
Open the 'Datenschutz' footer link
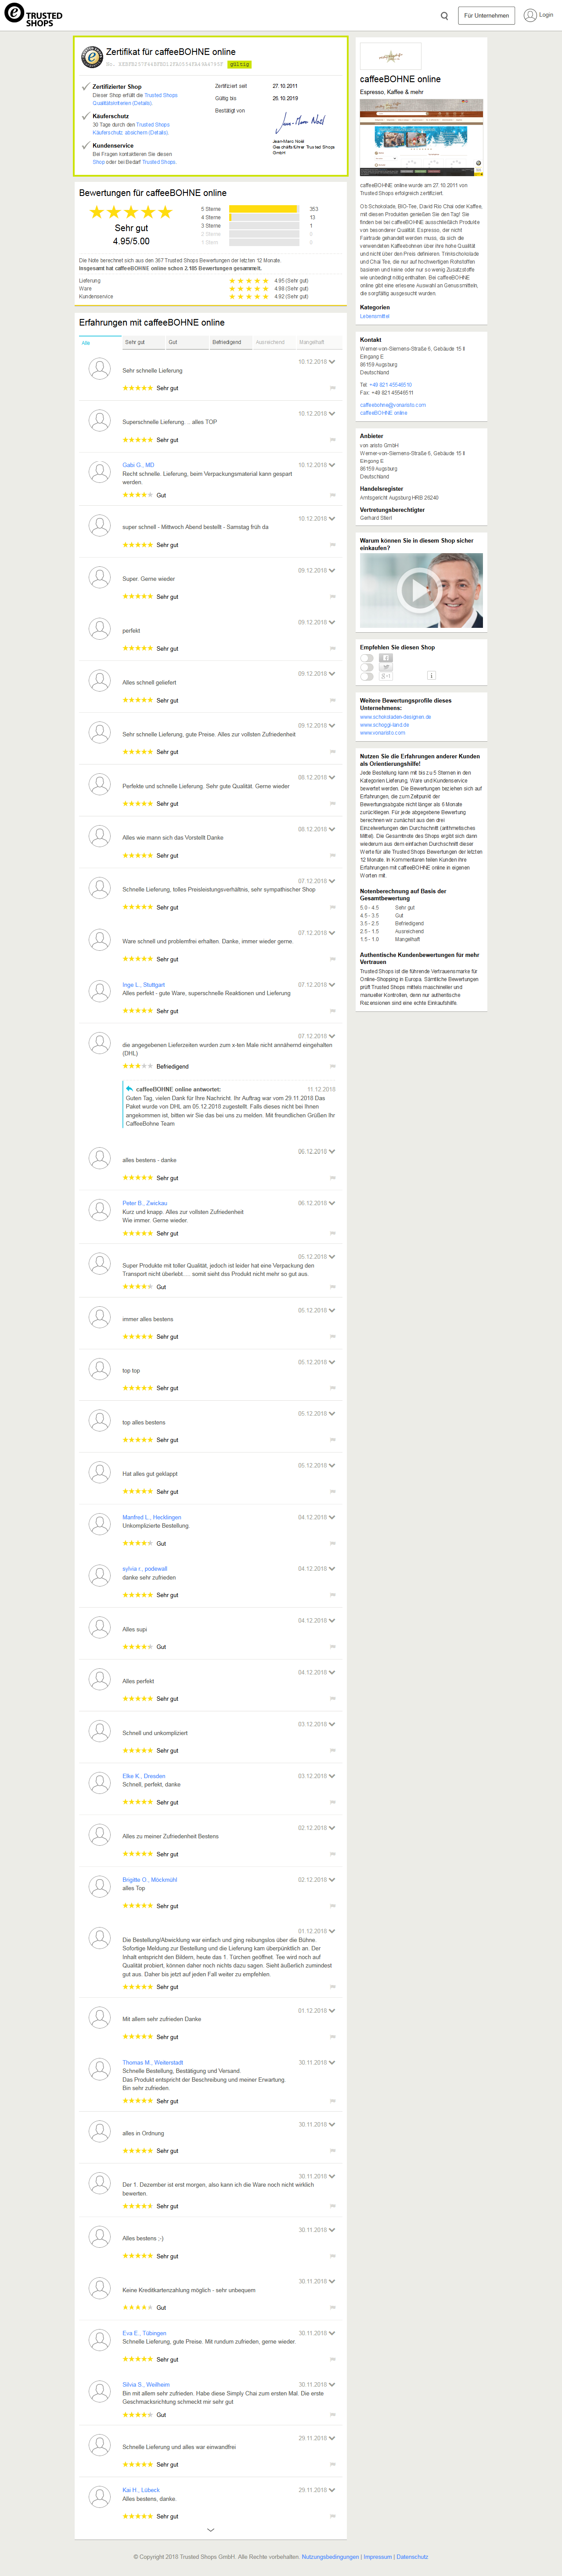(x=412, y=2557)
